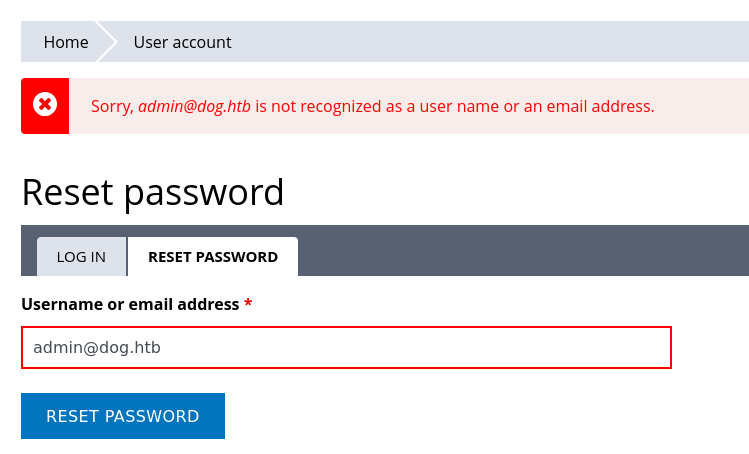Click the red required-field asterisk
This screenshot has height=454, width=749.
[248, 304]
